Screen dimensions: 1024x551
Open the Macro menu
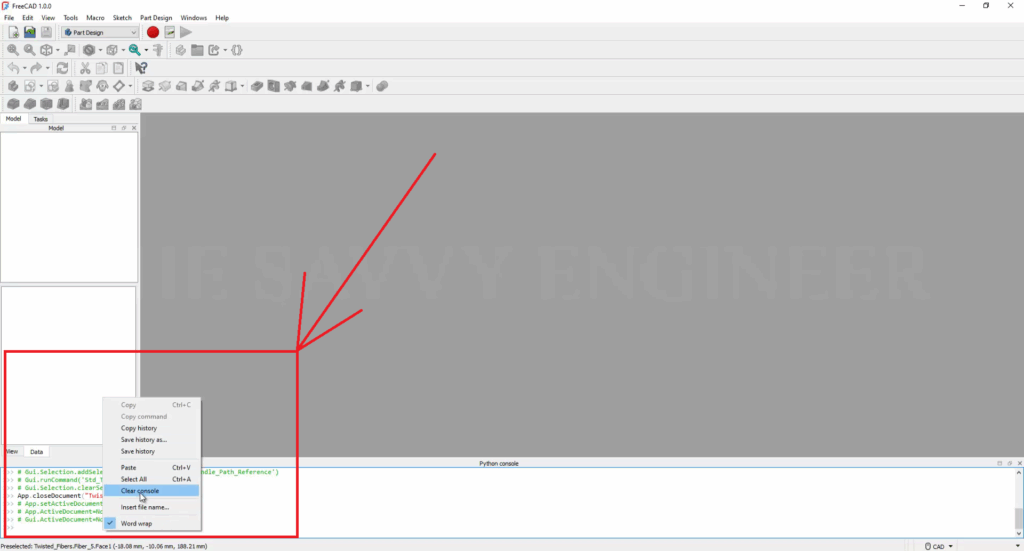(x=95, y=18)
